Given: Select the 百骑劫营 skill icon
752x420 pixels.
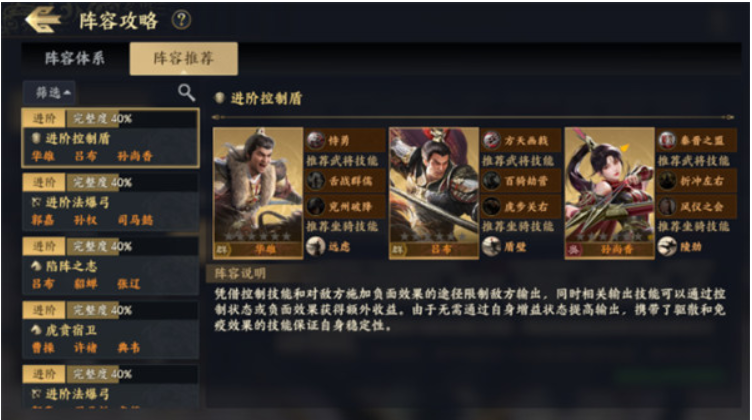Looking at the screenshot, I should [x=492, y=181].
